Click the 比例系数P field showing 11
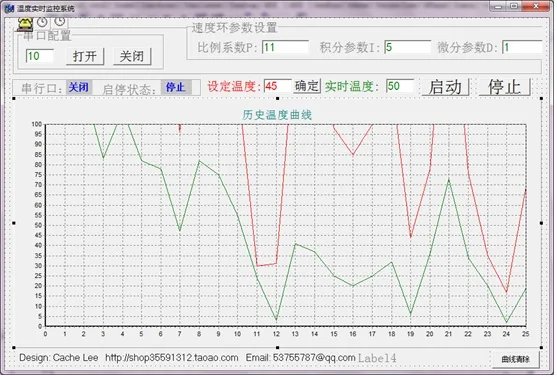Viewport: 557px width, 377px height. 285,47
